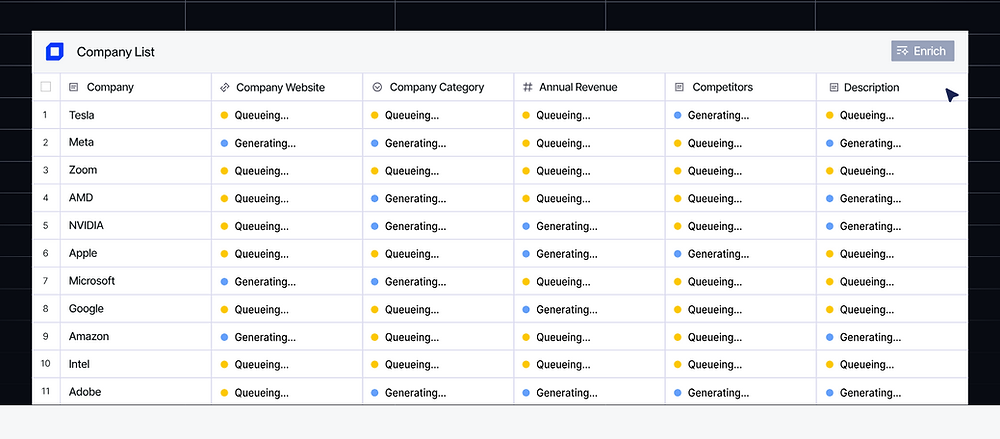Select the Adobe company cell
The width and height of the screenshot is (1000, 439).
coord(136,391)
